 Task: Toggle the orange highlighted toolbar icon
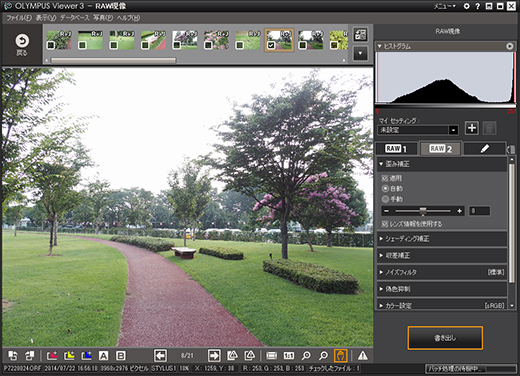(x=340, y=356)
